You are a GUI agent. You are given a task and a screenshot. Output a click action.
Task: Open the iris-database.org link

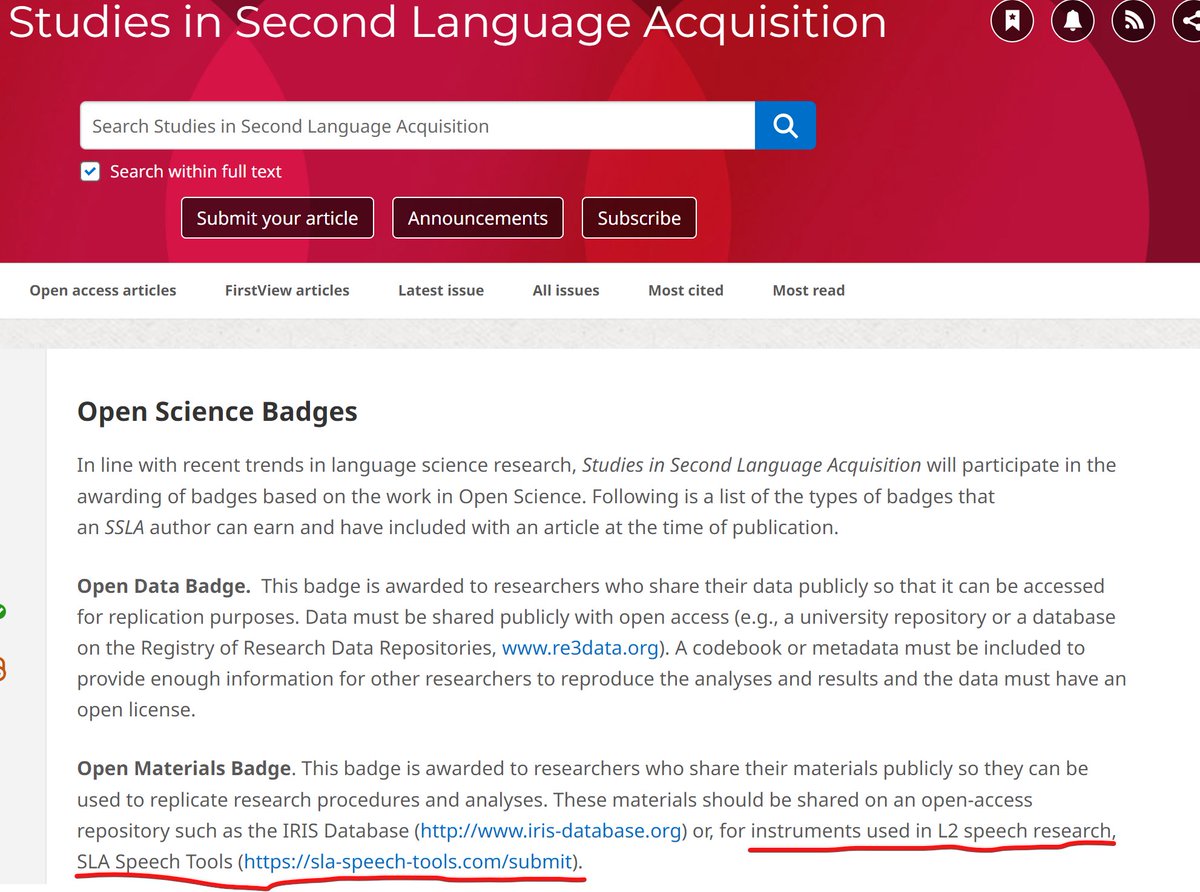click(551, 830)
